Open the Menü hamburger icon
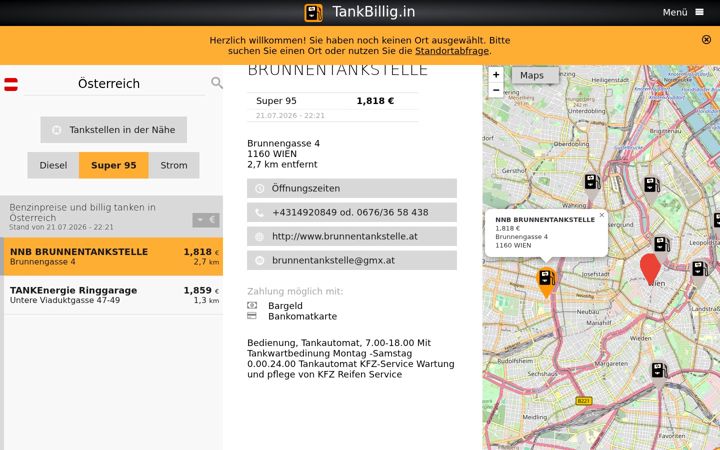720x450 pixels. tap(699, 12)
